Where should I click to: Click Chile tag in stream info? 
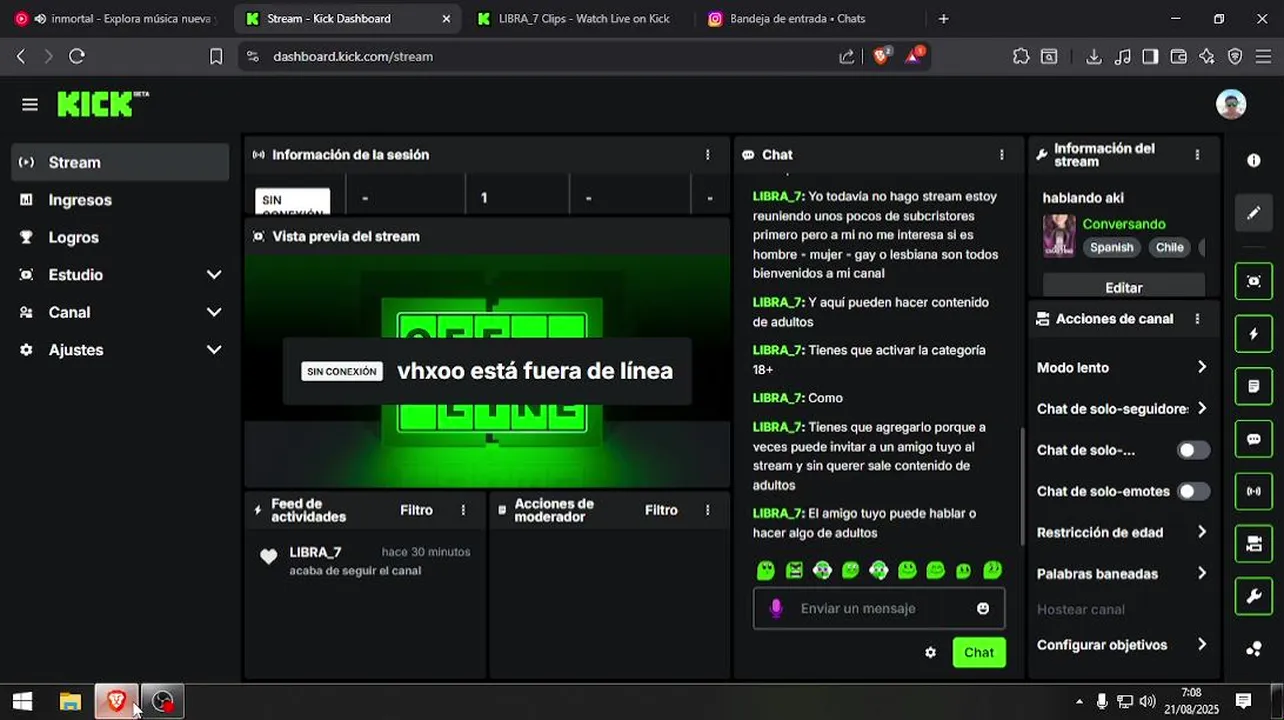point(1170,247)
